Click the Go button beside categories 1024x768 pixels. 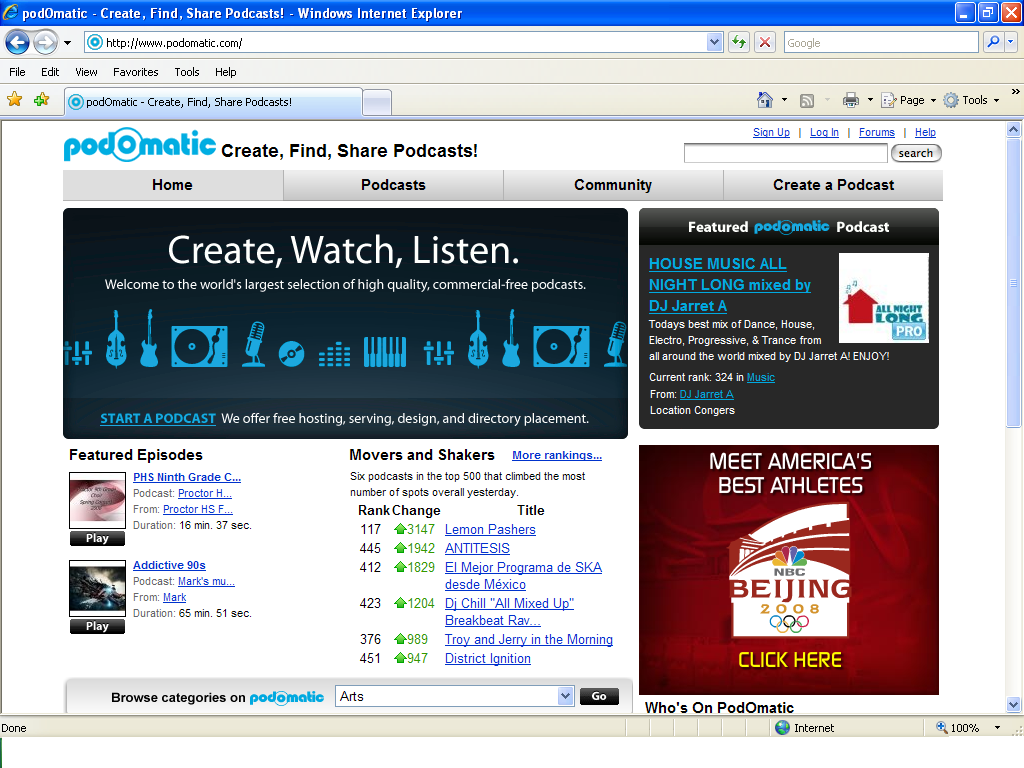[599, 696]
